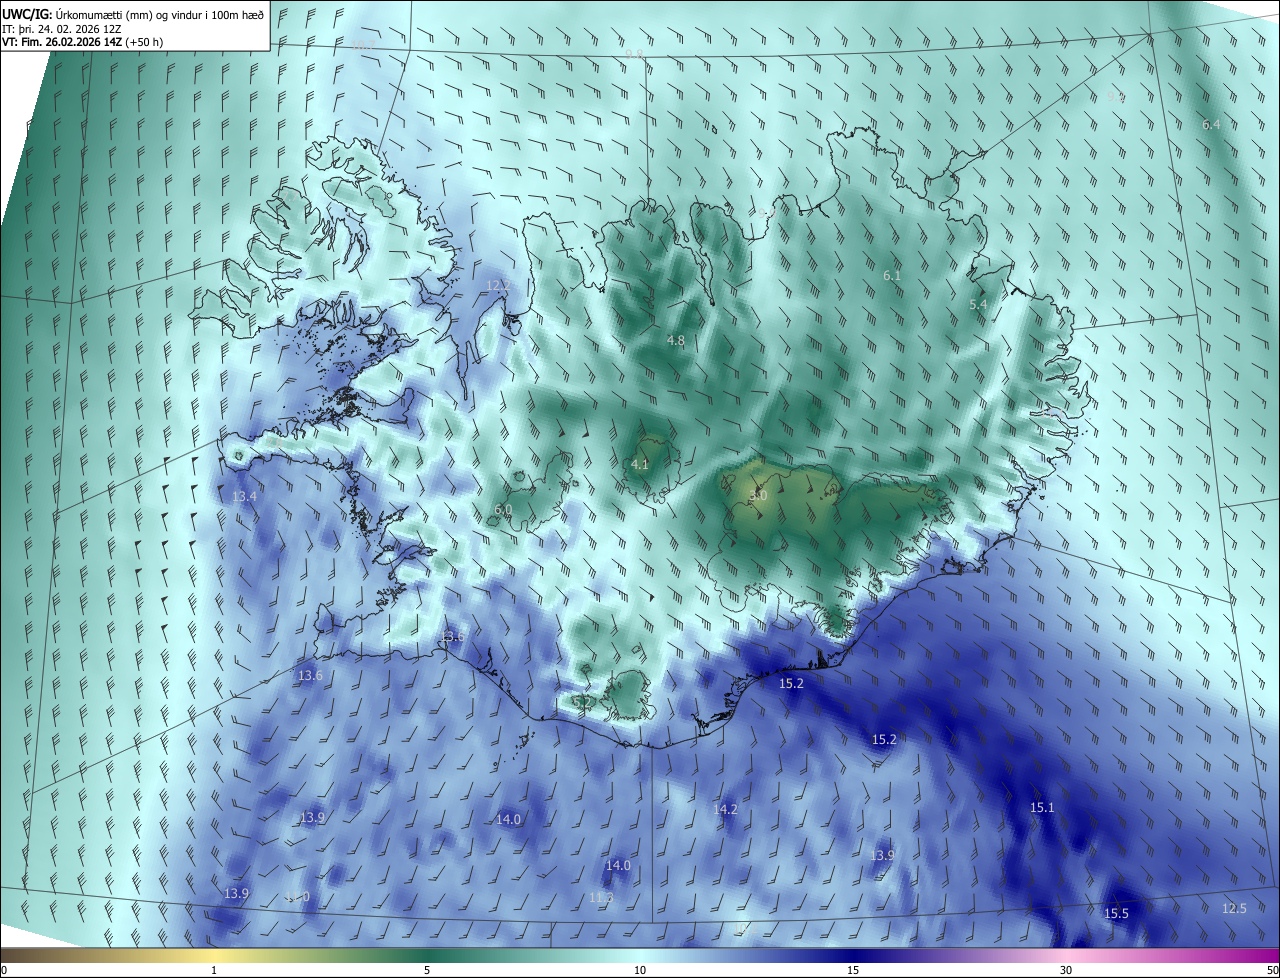The height and width of the screenshot is (978, 1280).
Task: Click the 15.5 maximum value
Action: pyautogui.click(x=1116, y=914)
